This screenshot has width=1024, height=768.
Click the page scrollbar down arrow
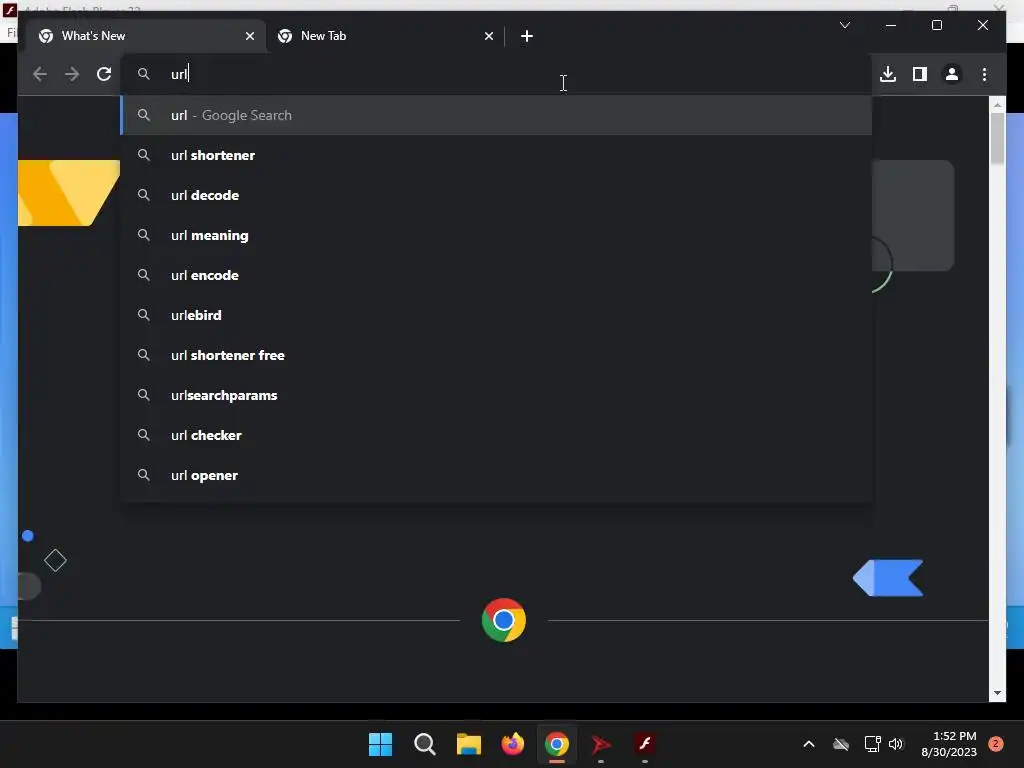997,693
